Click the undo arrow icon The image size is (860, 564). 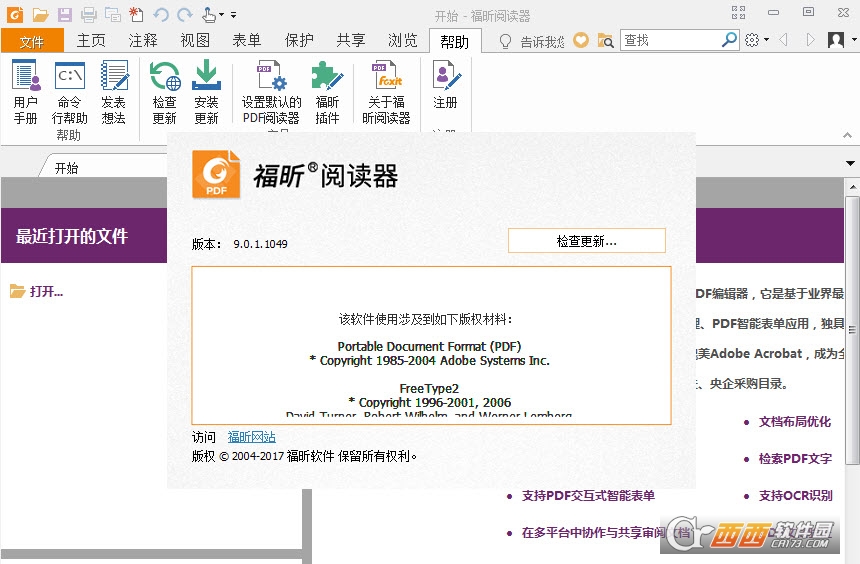[161, 15]
